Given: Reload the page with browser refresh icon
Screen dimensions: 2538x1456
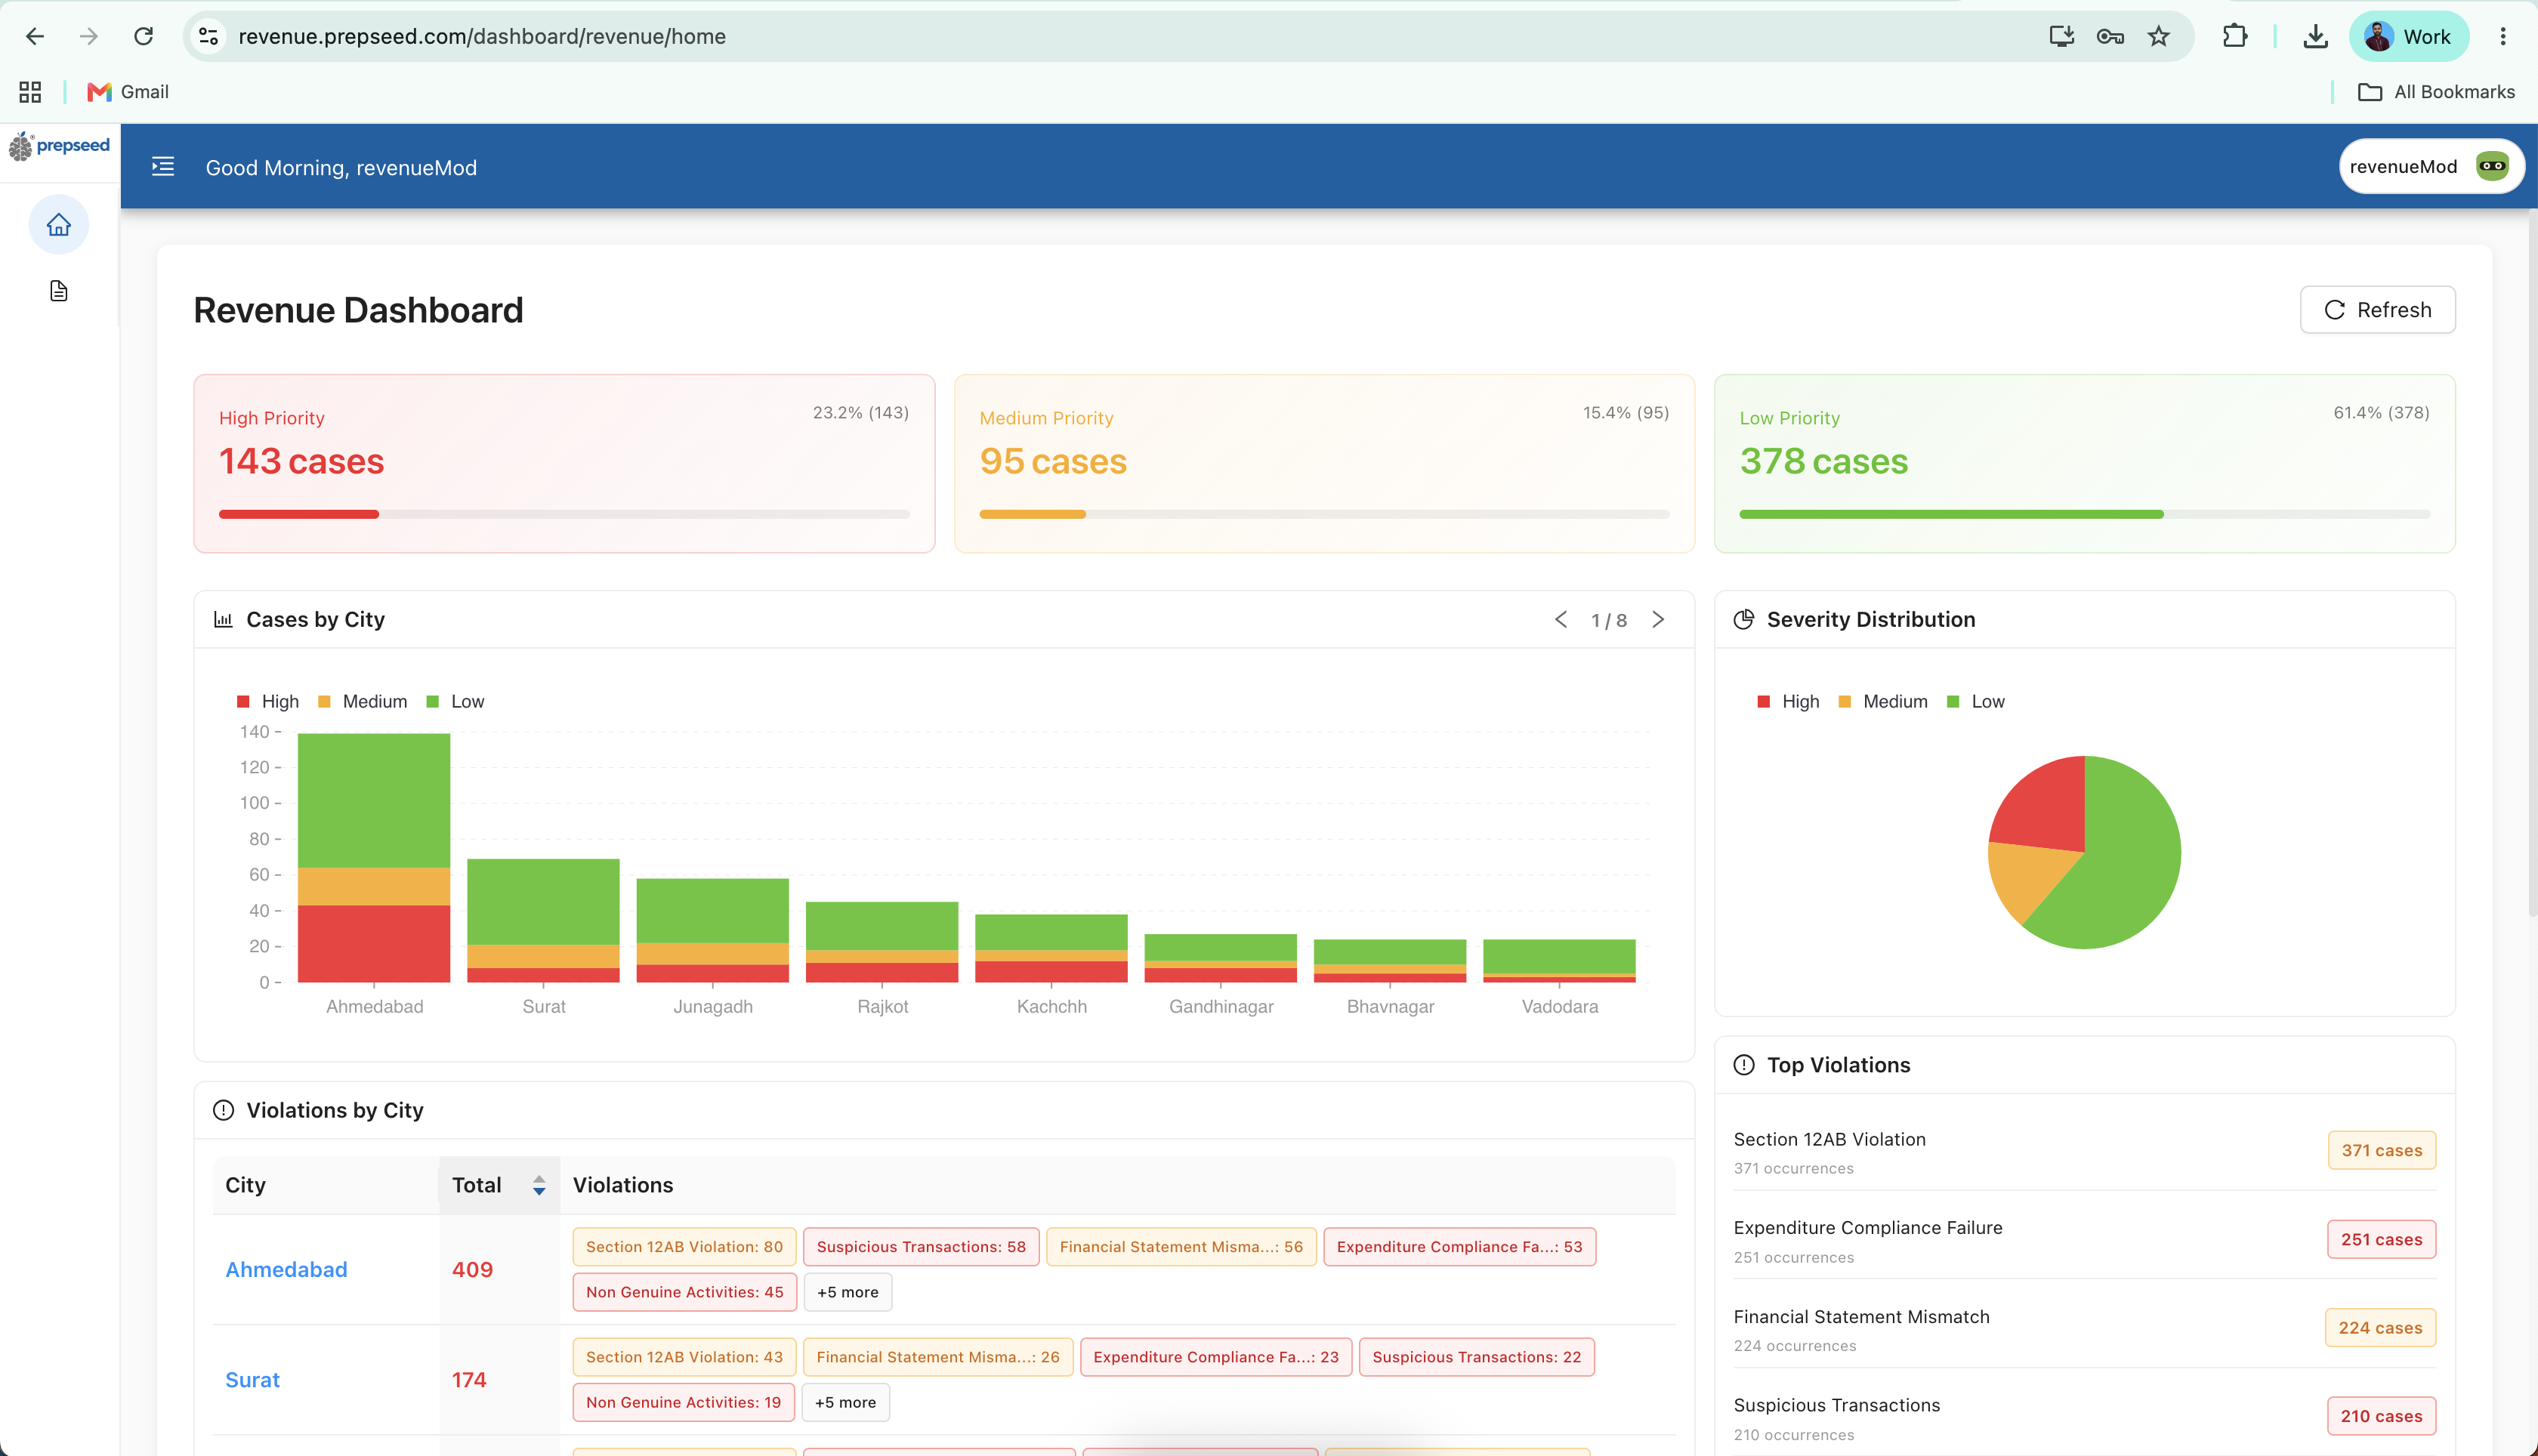Looking at the screenshot, I should (144, 37).
